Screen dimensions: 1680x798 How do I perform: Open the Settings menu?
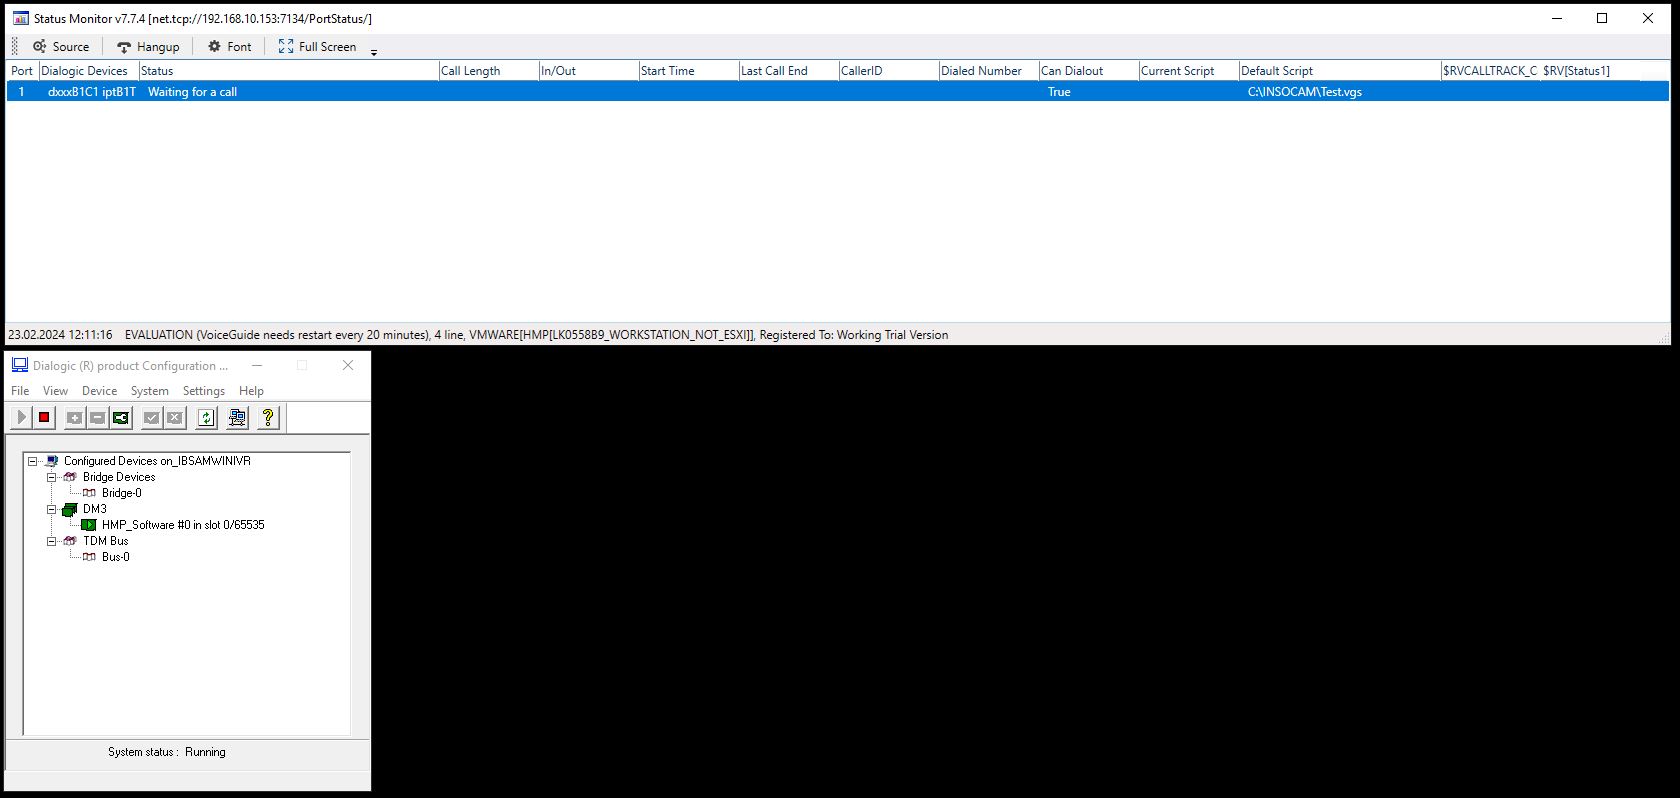[x=204, y=391]
